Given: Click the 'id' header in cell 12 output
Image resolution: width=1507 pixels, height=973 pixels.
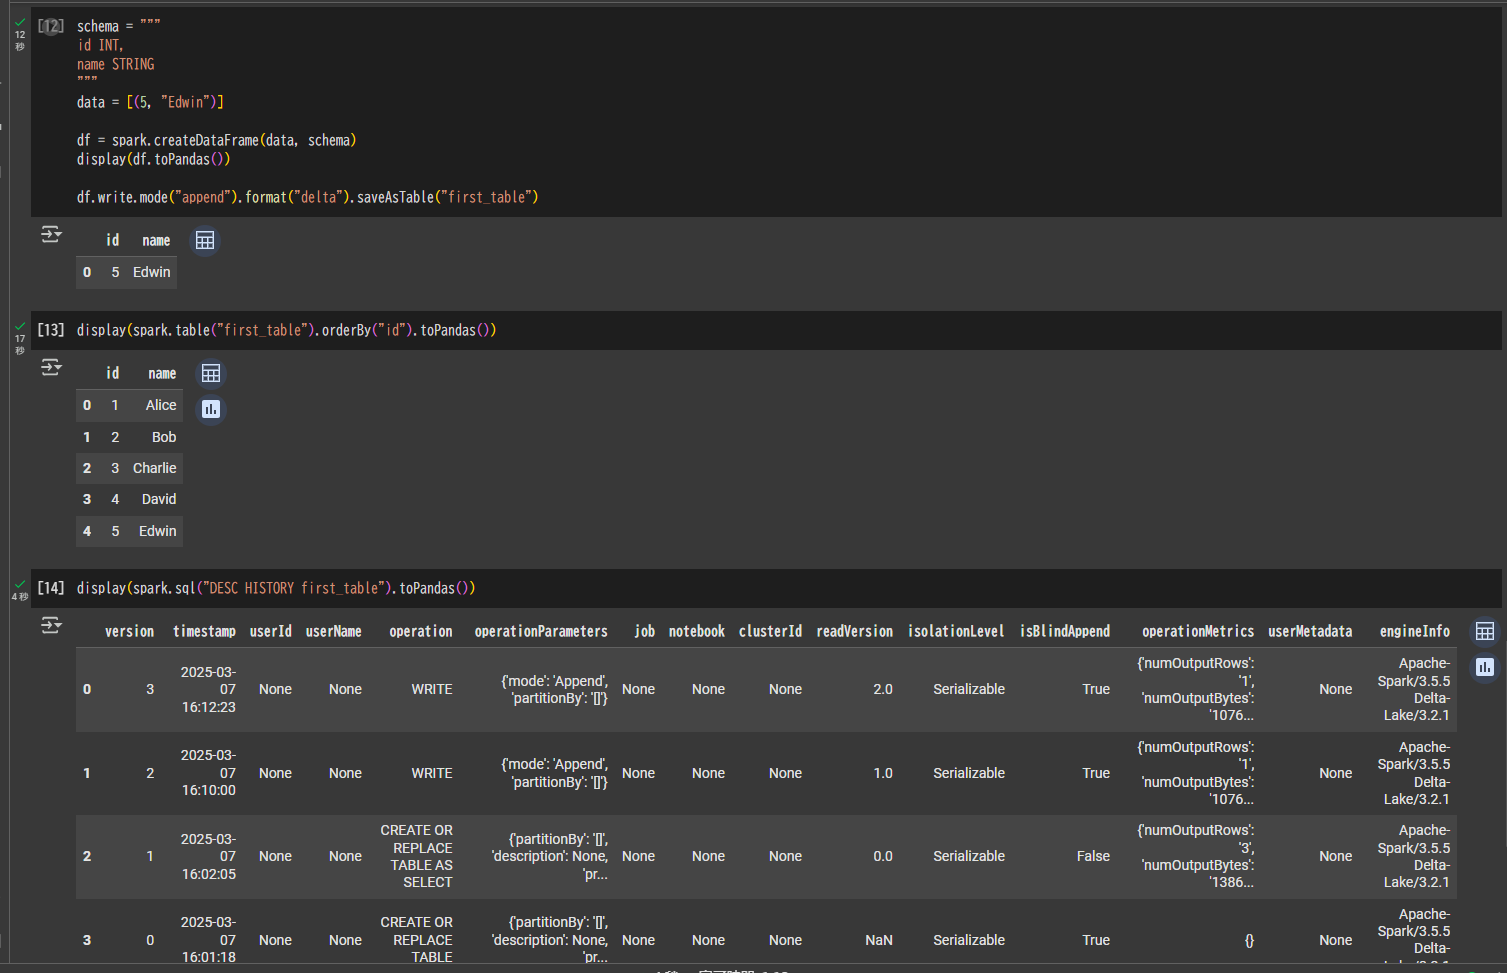Looking at the screenshot, I should (113, 241).
